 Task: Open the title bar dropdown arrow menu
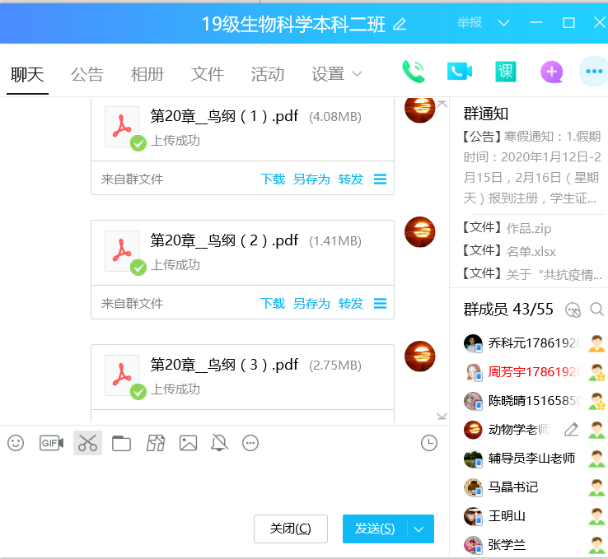(x=503, y=22)
